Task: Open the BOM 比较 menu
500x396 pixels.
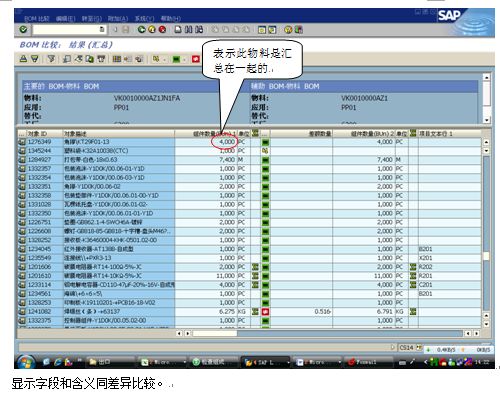Action: (x=37, y=18)
